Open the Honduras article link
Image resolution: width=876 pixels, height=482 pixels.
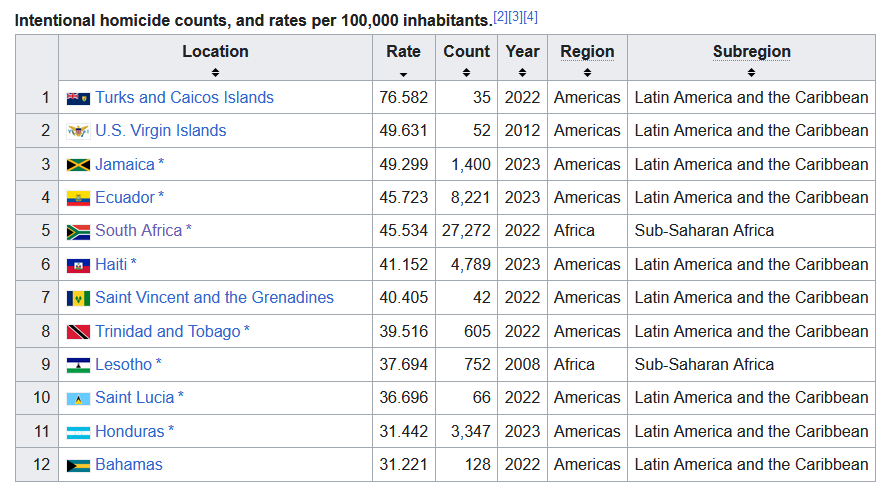130,431
